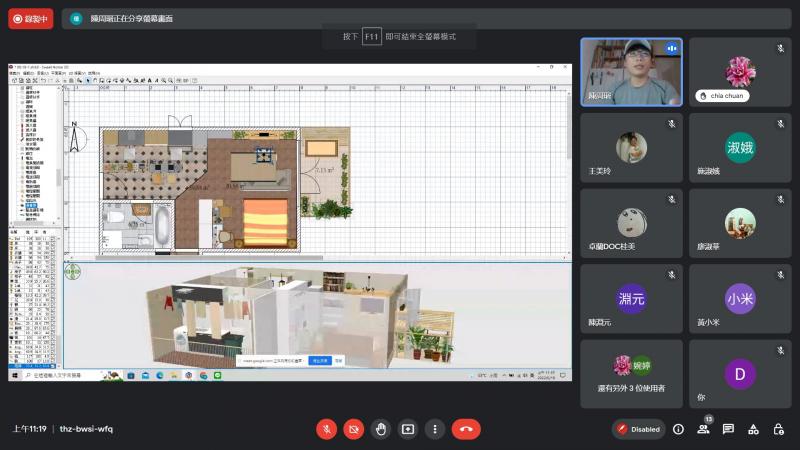Select the chia chuan participant tile
Viewport: 800px width, 450px height.
pos(740,72)
